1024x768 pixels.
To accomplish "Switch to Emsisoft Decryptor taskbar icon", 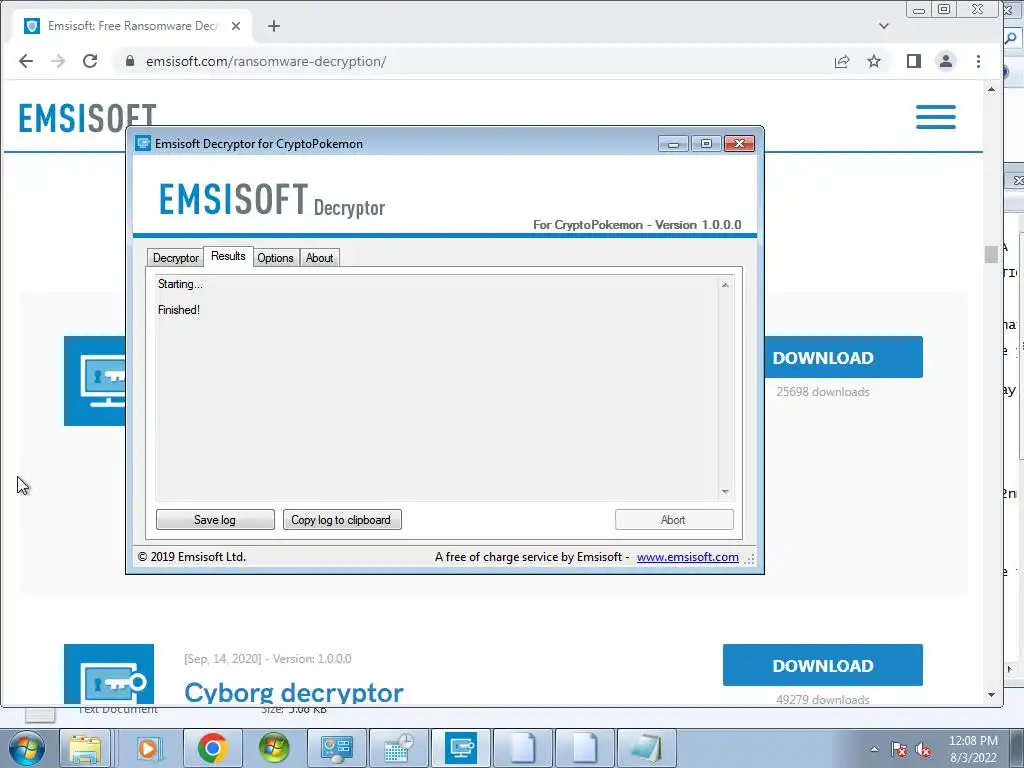I will (461, 748).
